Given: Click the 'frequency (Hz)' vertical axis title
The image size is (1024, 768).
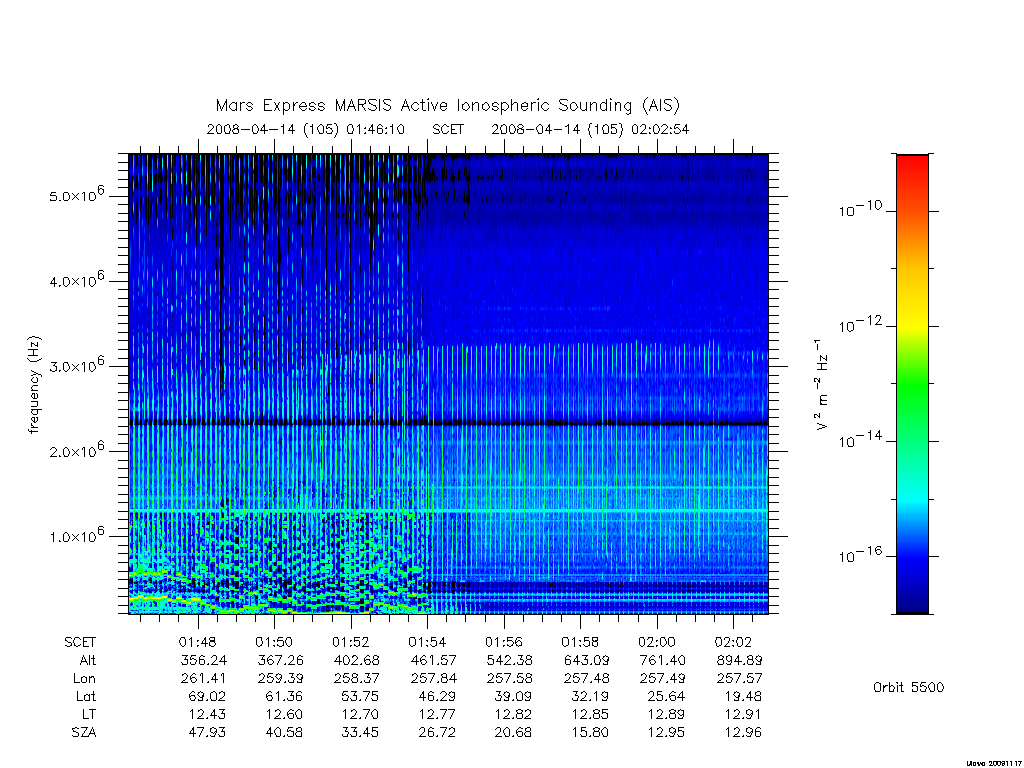Looking at the screenshot, I should tap(34, 385).
